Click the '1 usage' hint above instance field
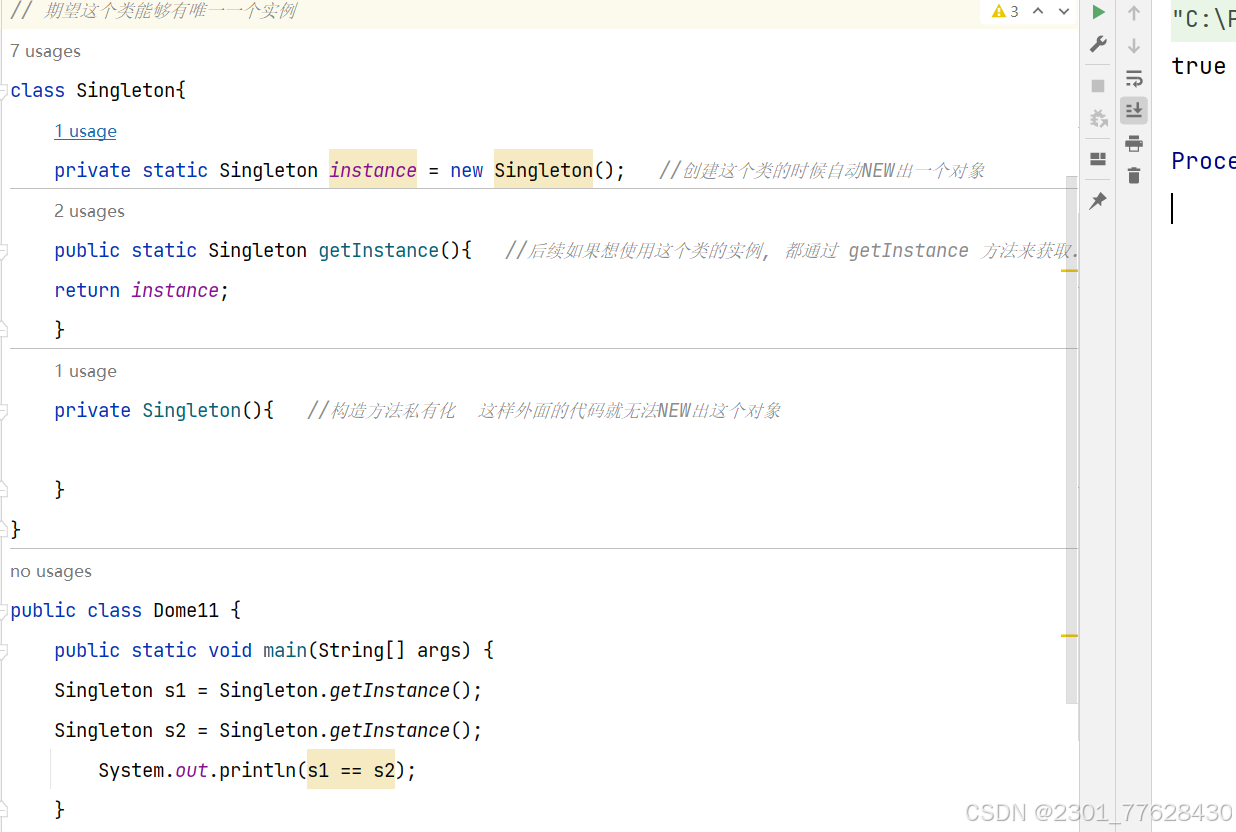Image resolution: width=1236 pixels, height=832 pixels. [85, 131]
